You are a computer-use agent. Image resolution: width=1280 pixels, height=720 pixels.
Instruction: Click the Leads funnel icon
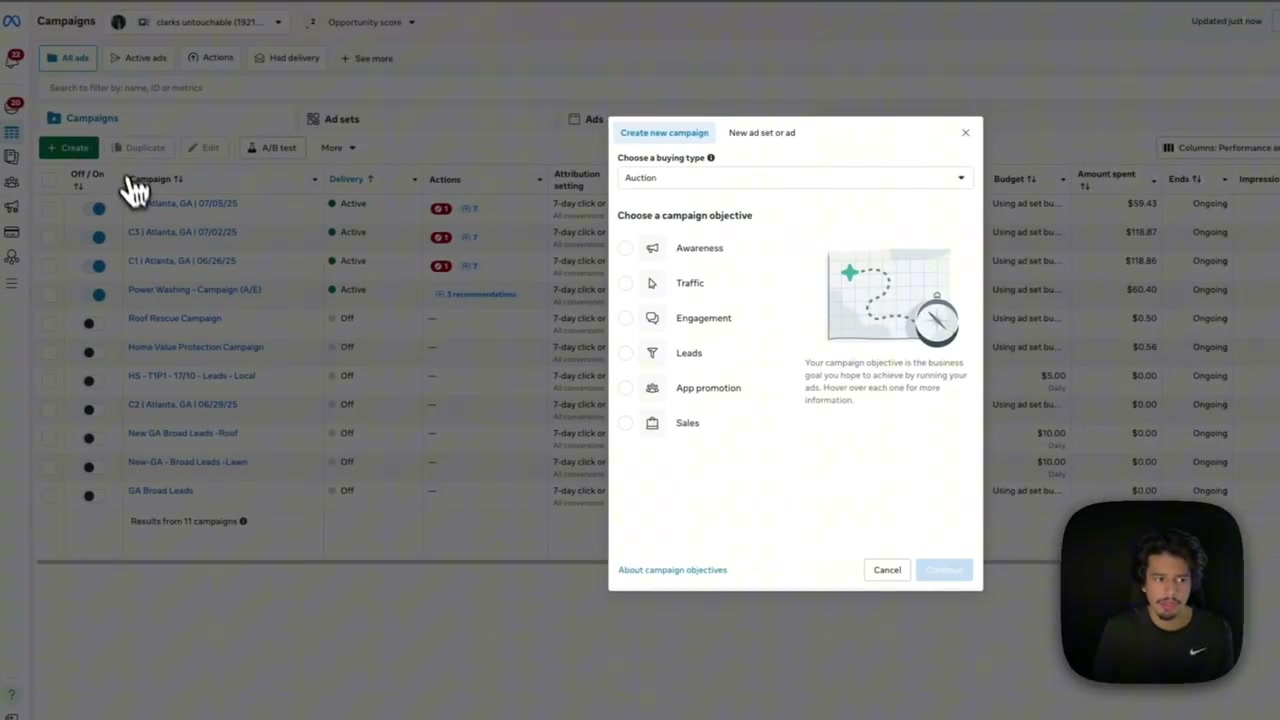(652, 353)
